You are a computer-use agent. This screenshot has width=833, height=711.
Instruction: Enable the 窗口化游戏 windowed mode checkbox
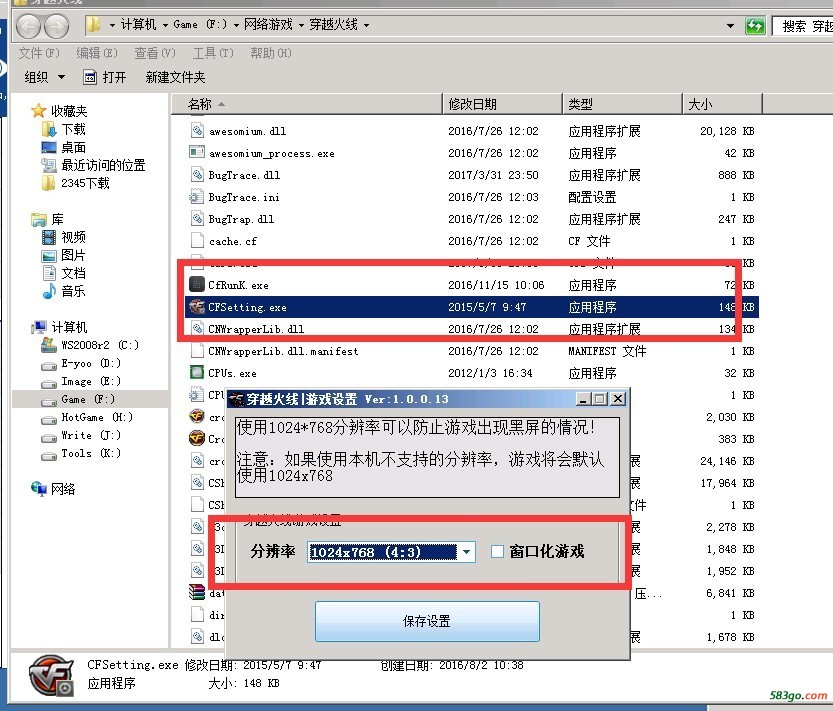tap(497, 552)
